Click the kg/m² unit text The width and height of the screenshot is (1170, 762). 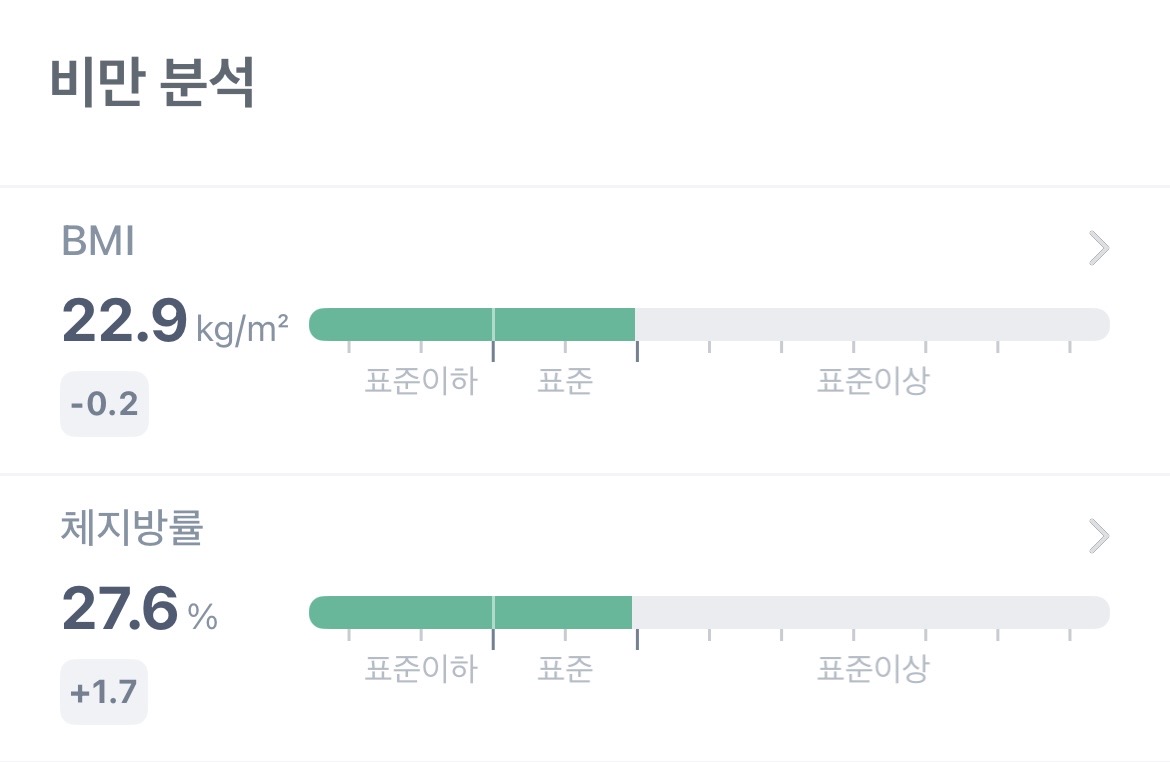click(x=243, y=327)
